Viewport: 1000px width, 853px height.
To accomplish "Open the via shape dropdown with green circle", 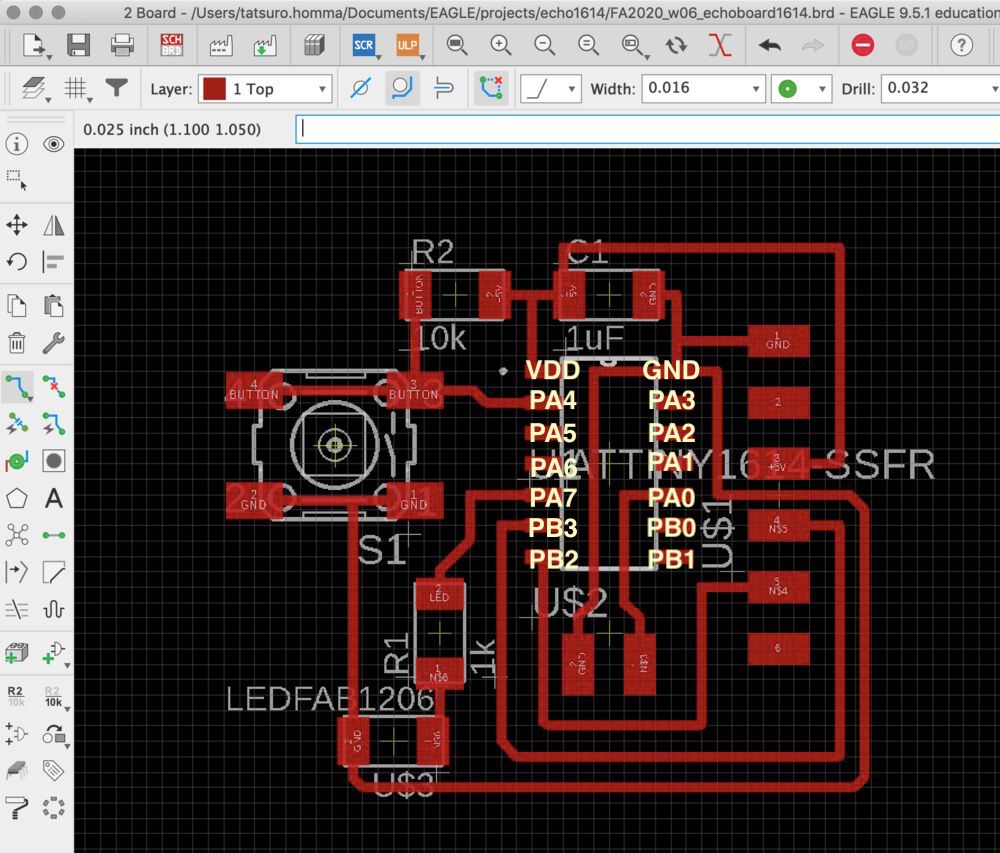I will pos(801,89).
